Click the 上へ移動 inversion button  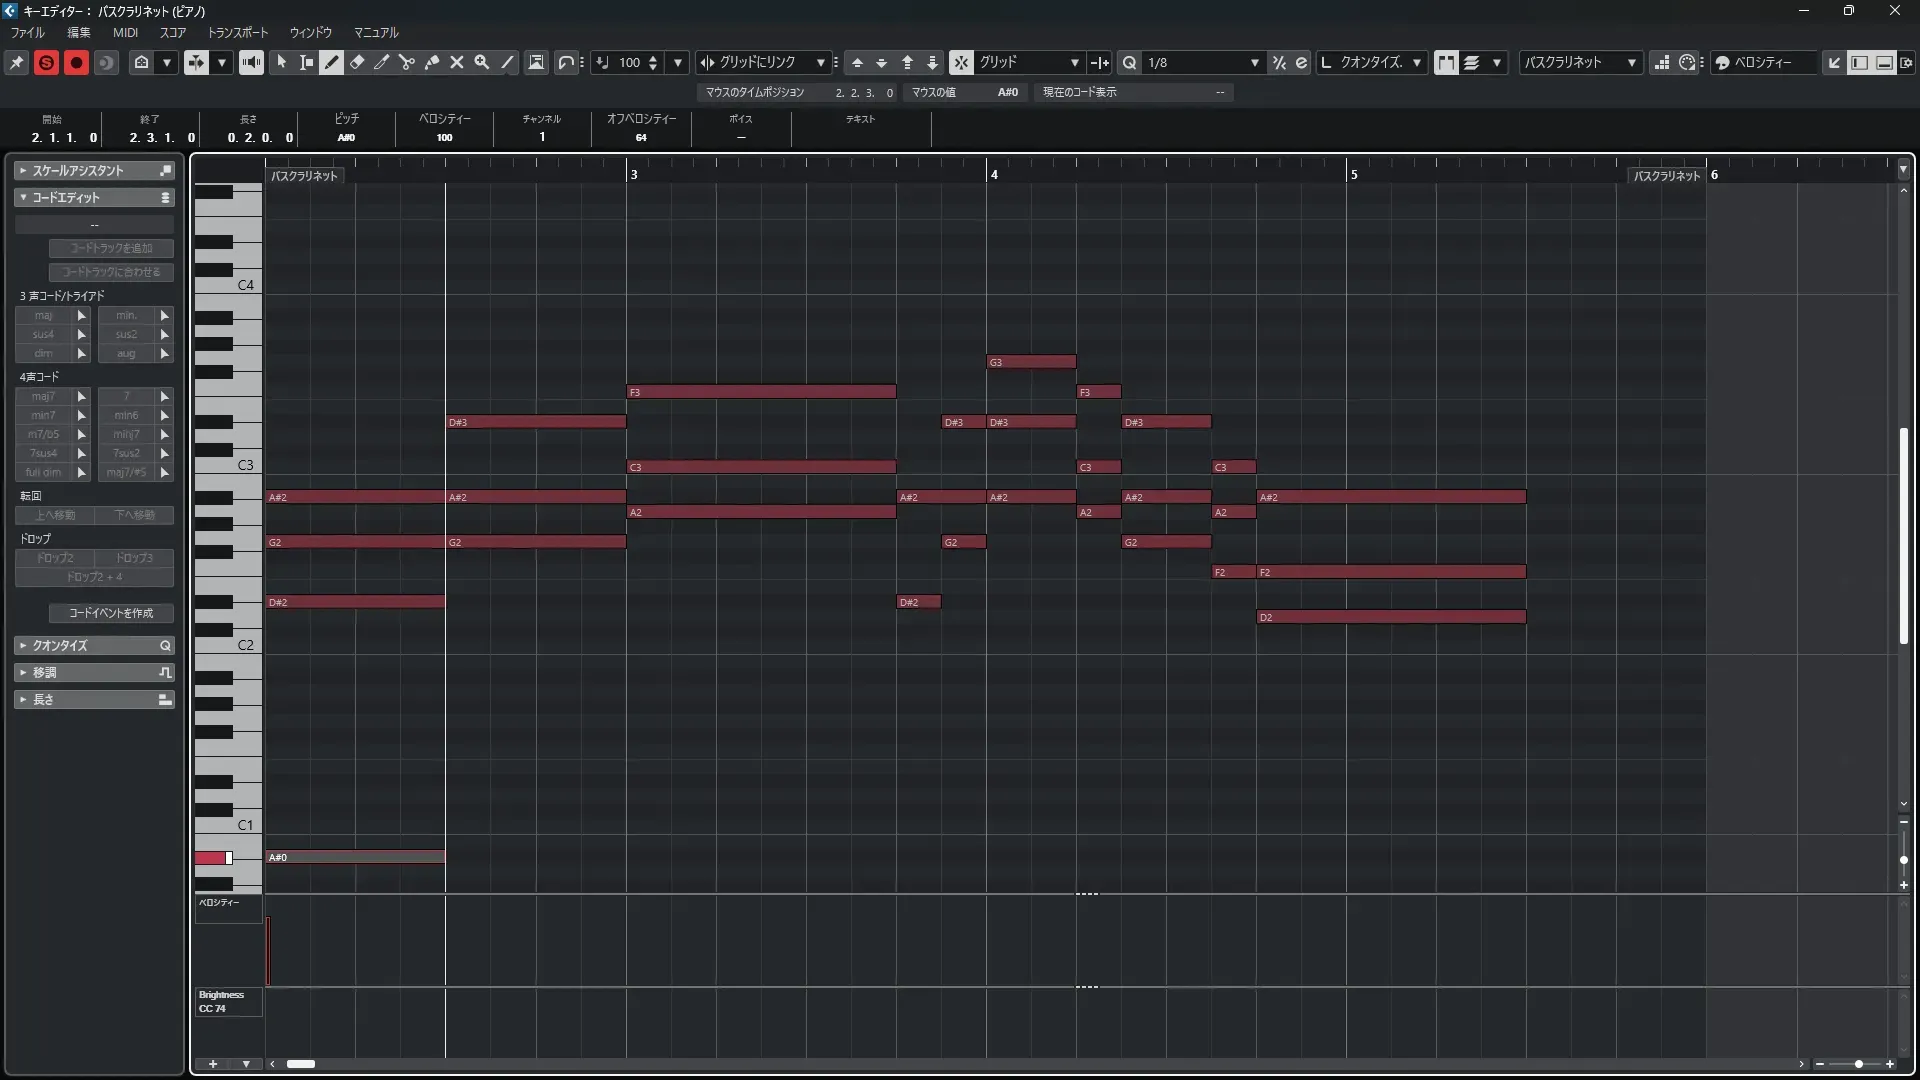click(55, 515)
